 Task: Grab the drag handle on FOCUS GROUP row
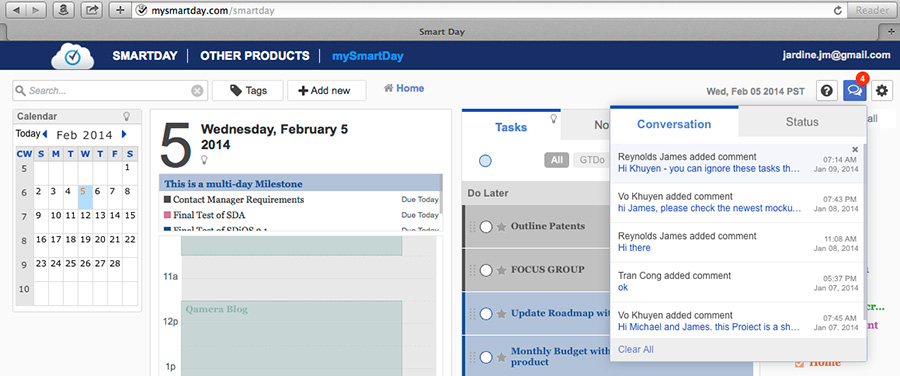coord(473,270)
